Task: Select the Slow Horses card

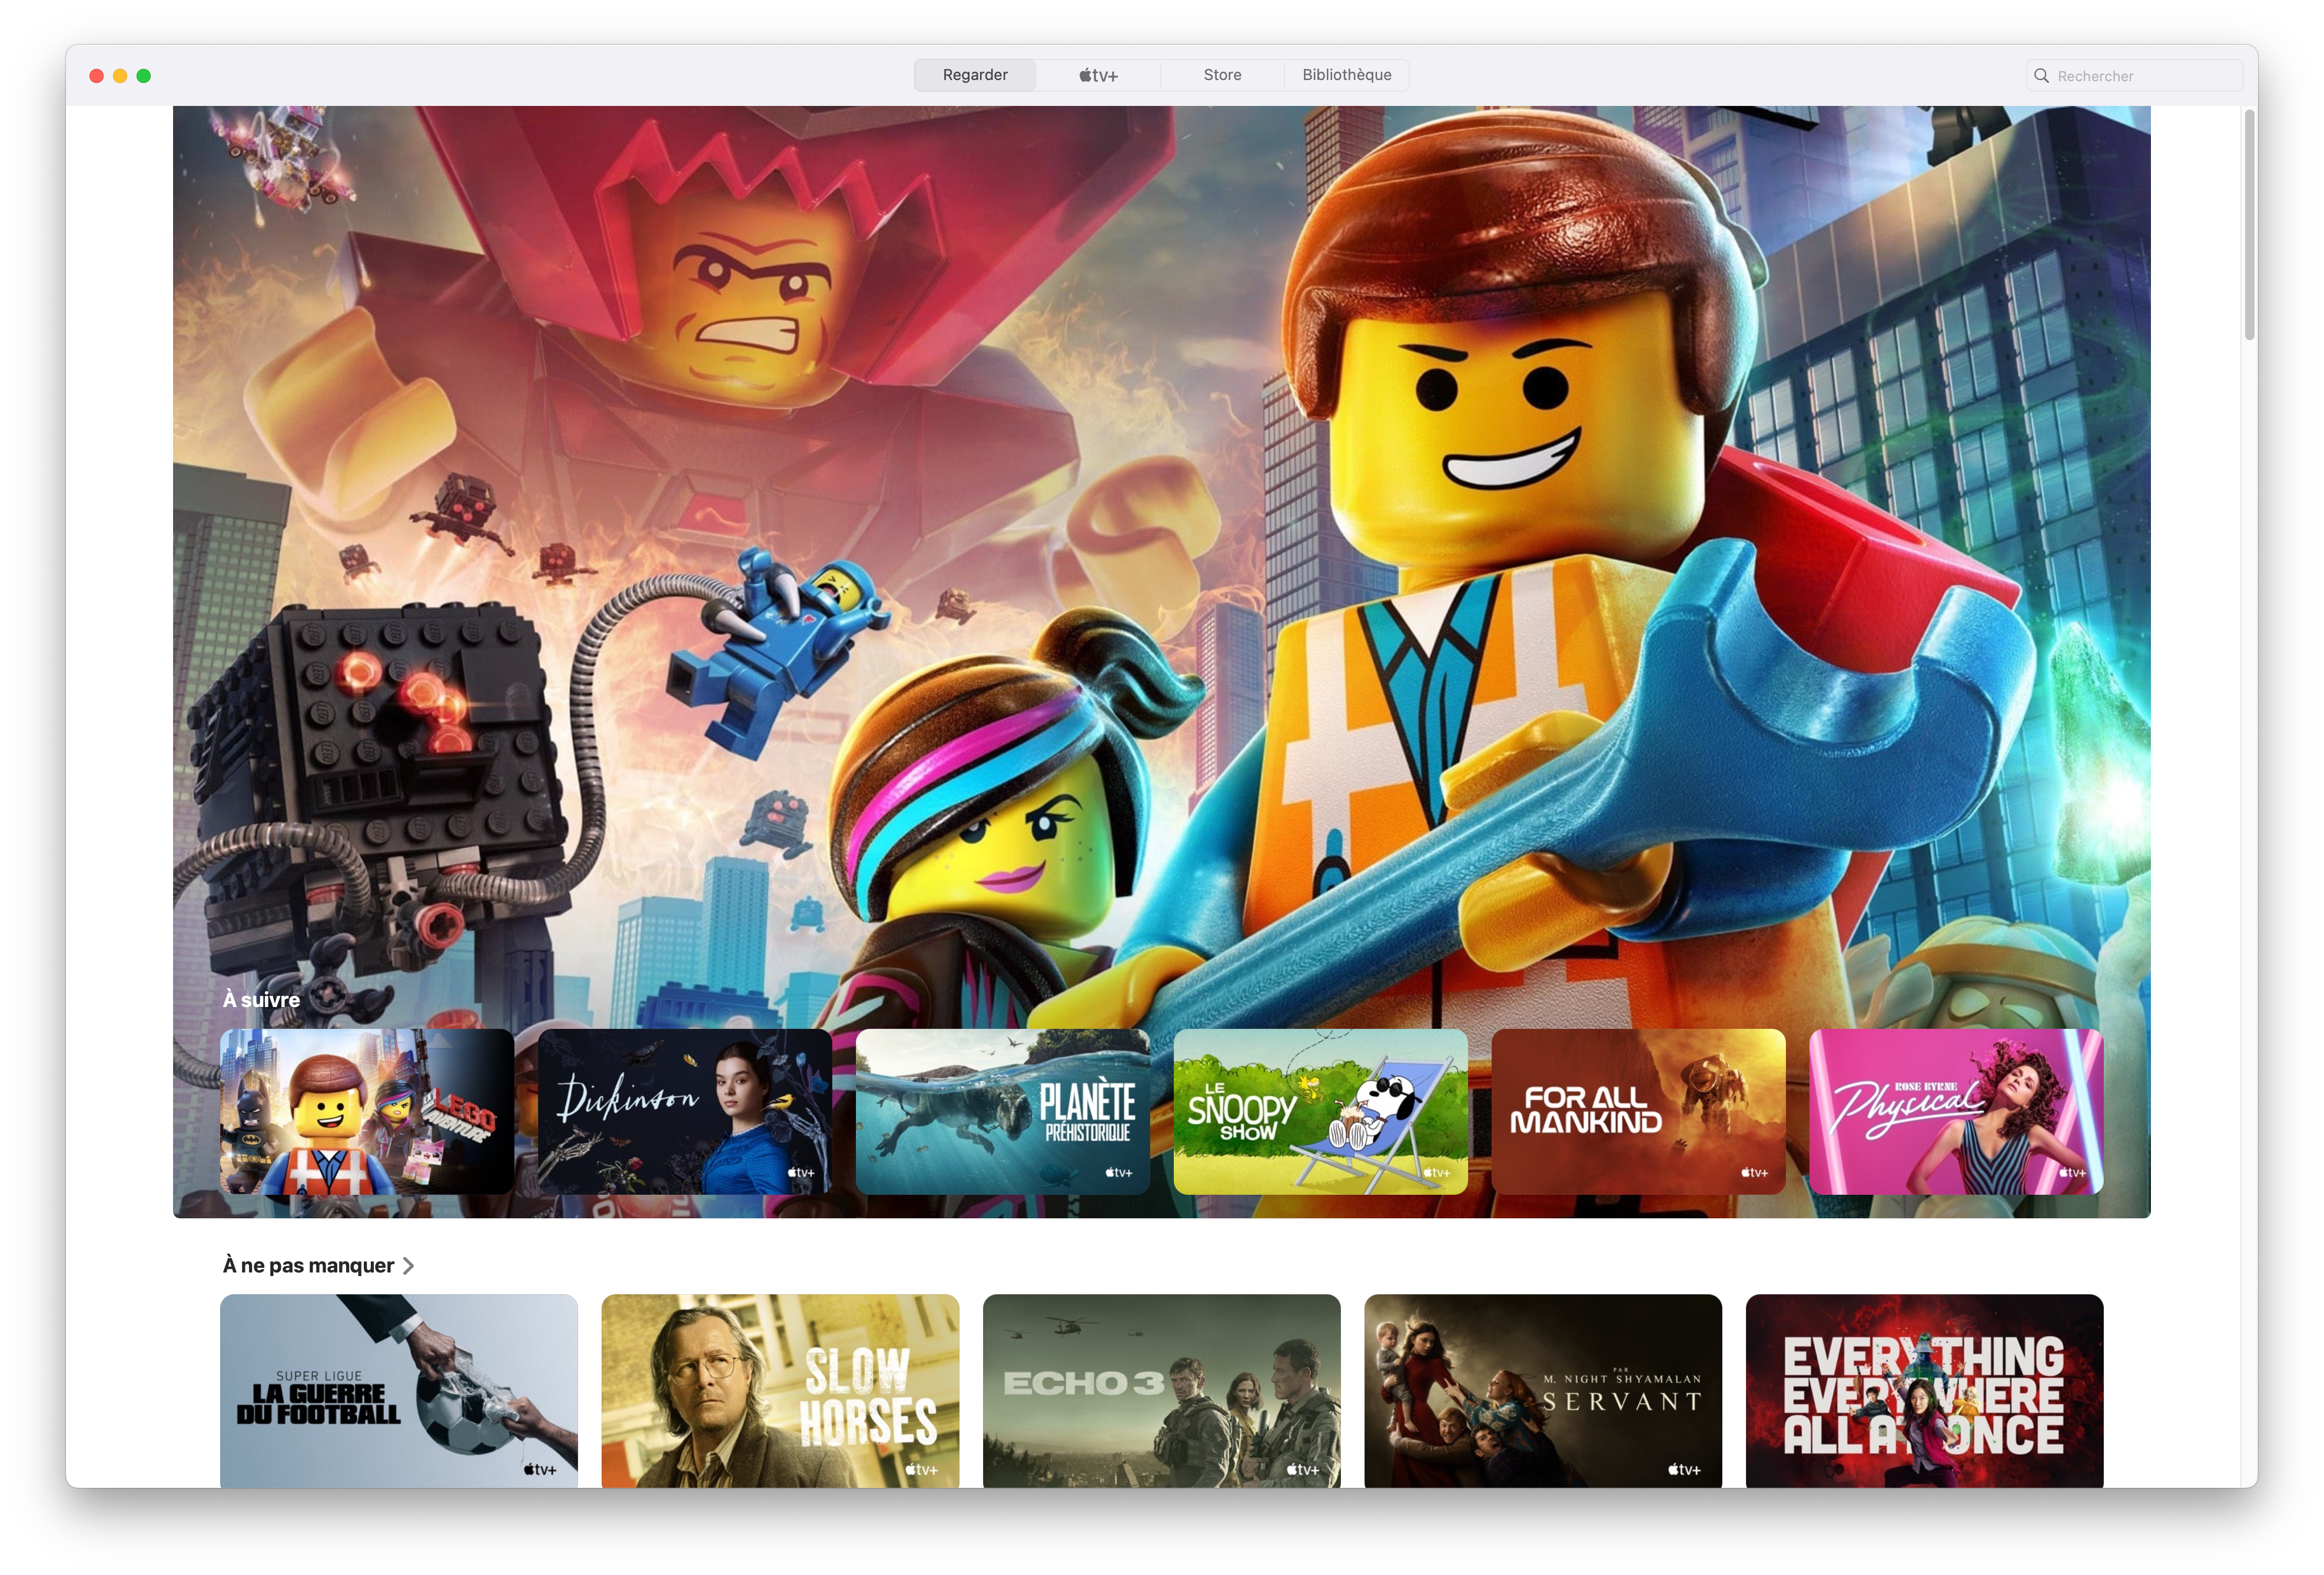Action: pos(780,1391)
